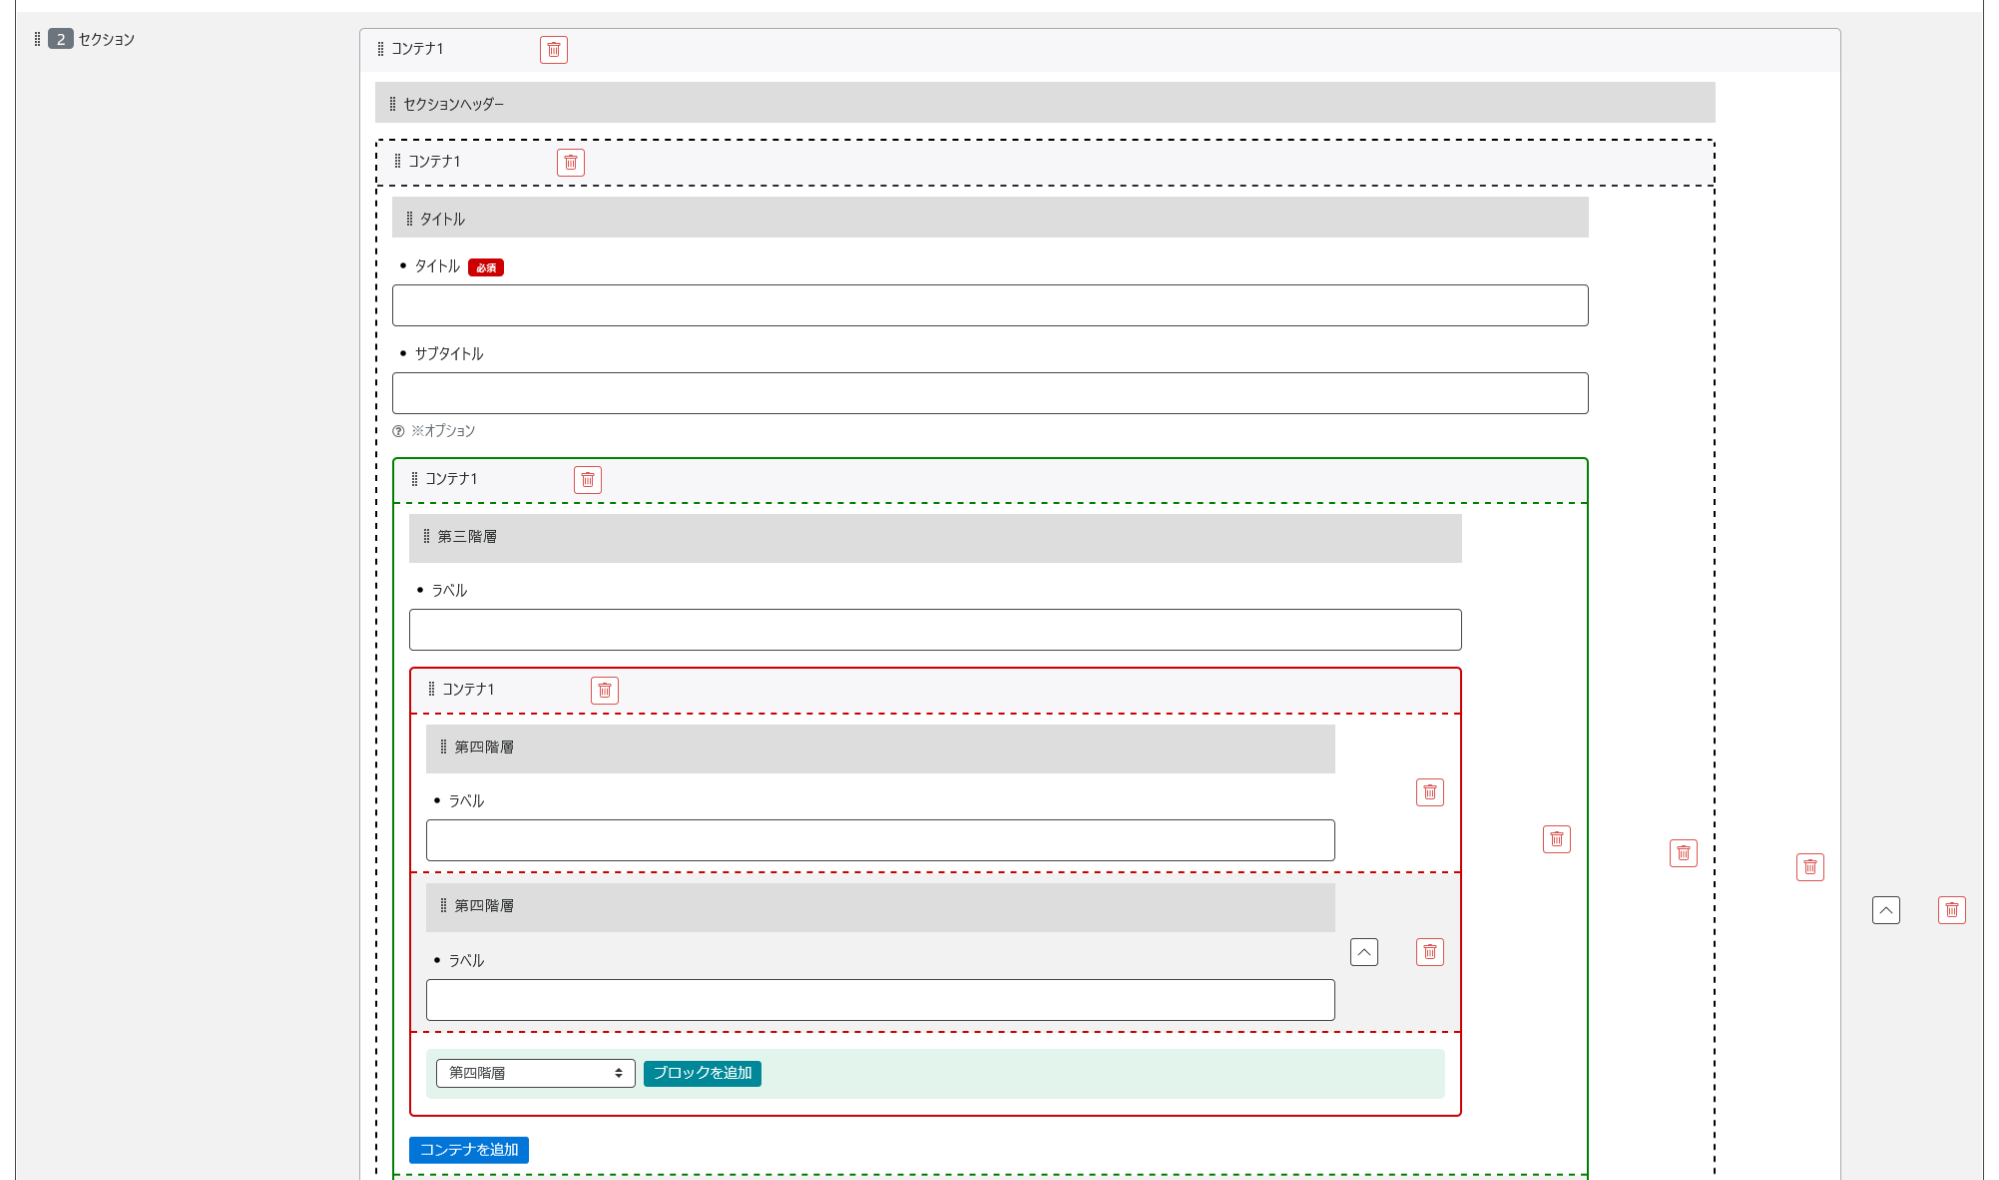Move the section up with arrow button
This screenshot has width=1999, height=1180.
pos(1885,910)
